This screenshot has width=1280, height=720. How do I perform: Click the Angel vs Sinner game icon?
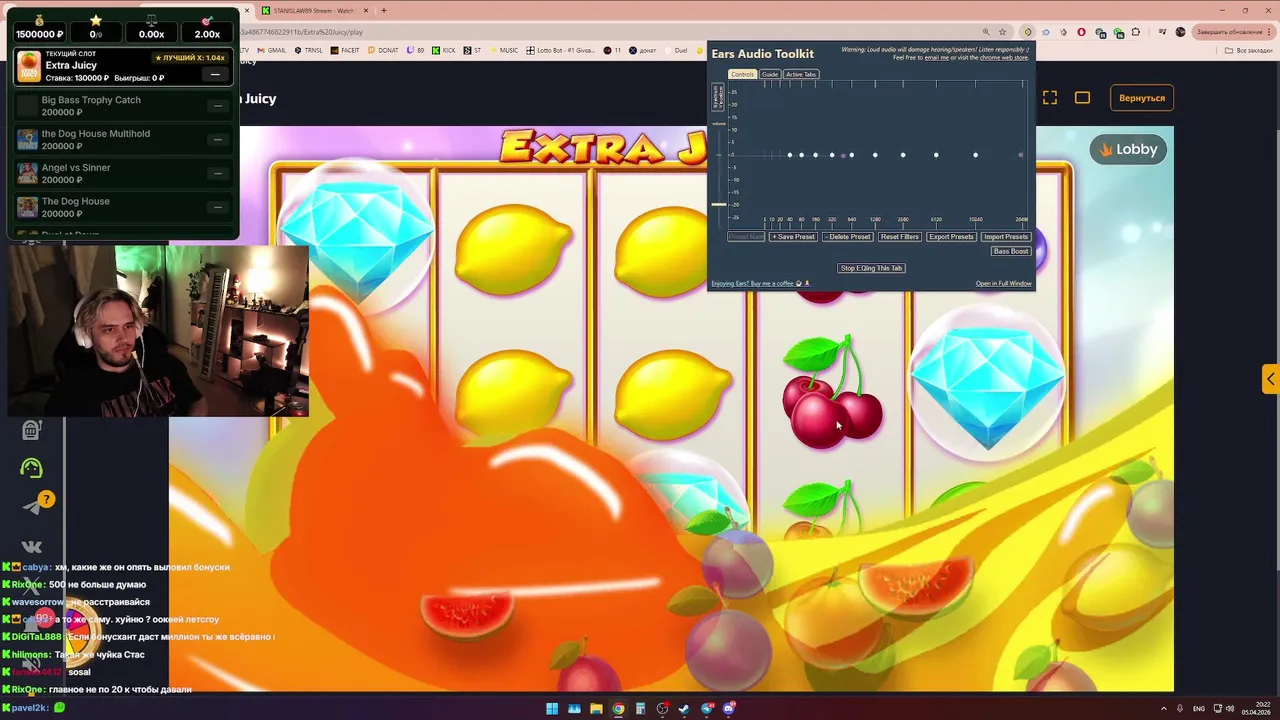coord(27,174)
